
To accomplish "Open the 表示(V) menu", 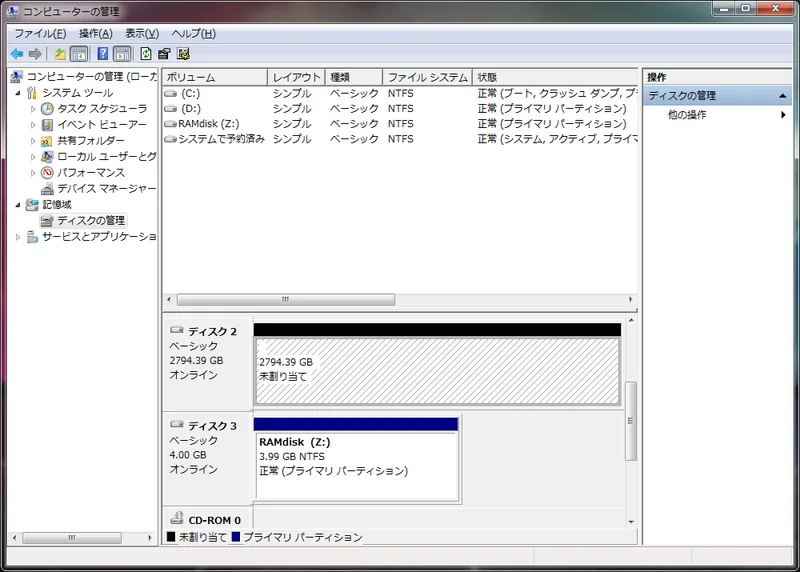I will [x=142, y=34].
